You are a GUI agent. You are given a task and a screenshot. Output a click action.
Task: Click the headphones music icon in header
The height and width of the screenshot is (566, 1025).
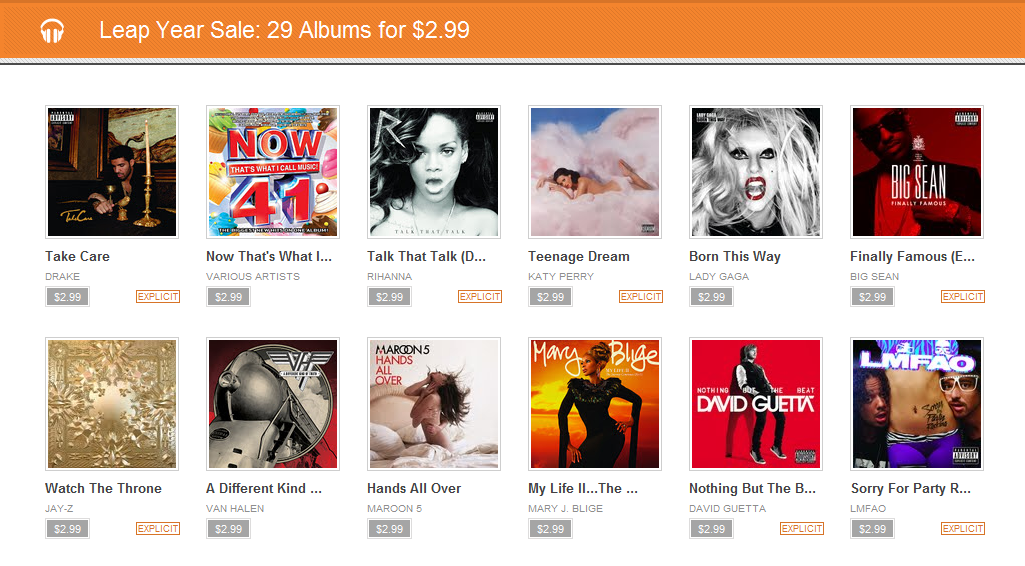[x=52, y=31]
